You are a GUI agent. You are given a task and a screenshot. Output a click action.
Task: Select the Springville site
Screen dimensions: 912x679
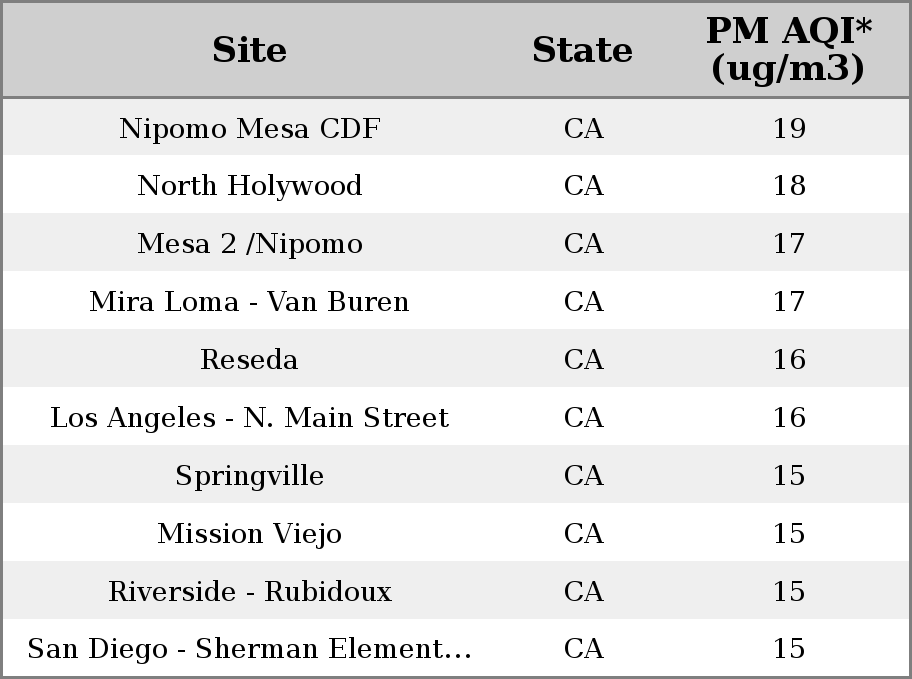250,476
